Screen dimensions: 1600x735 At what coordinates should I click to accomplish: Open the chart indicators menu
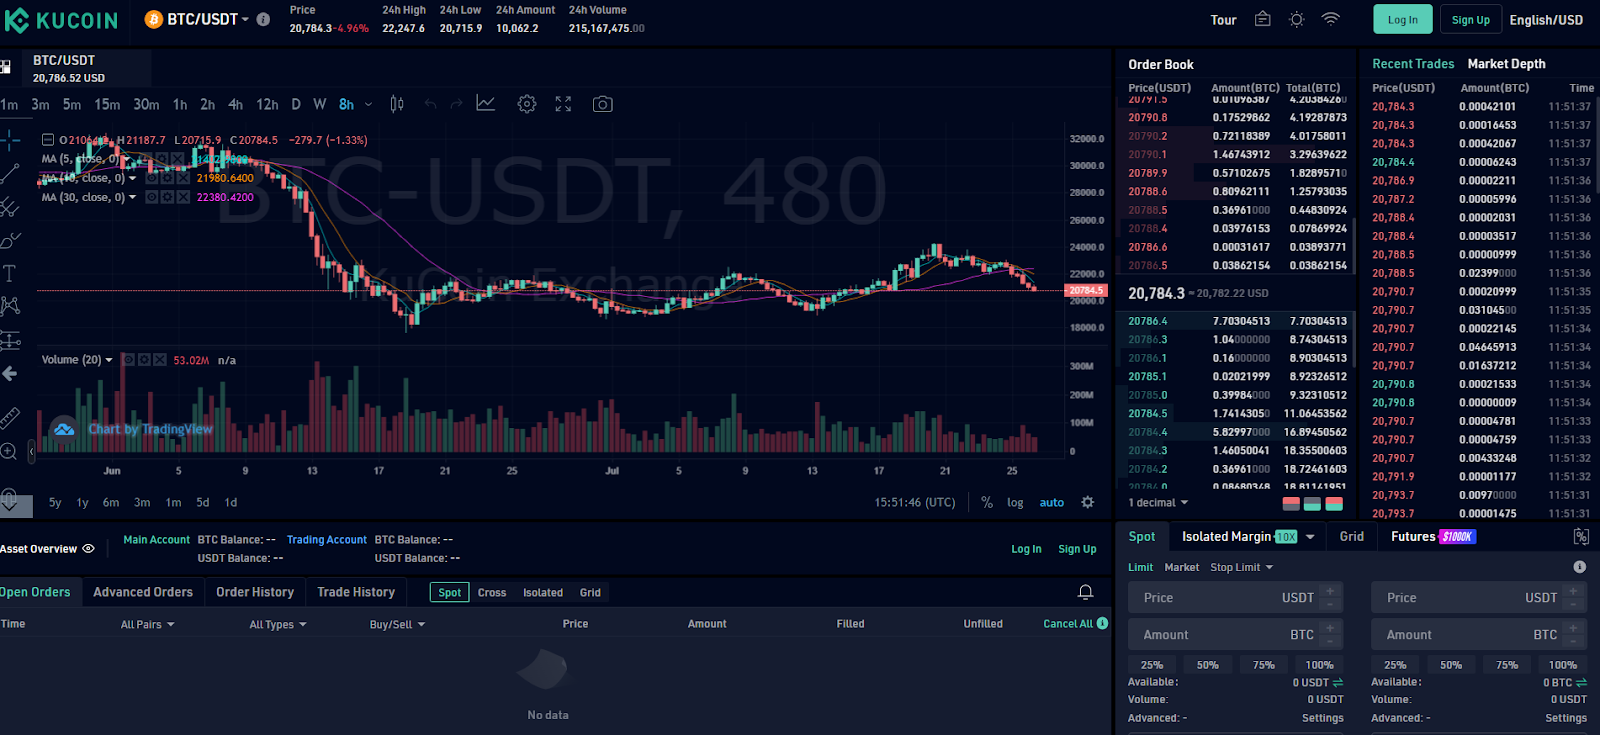coord(485,104)
